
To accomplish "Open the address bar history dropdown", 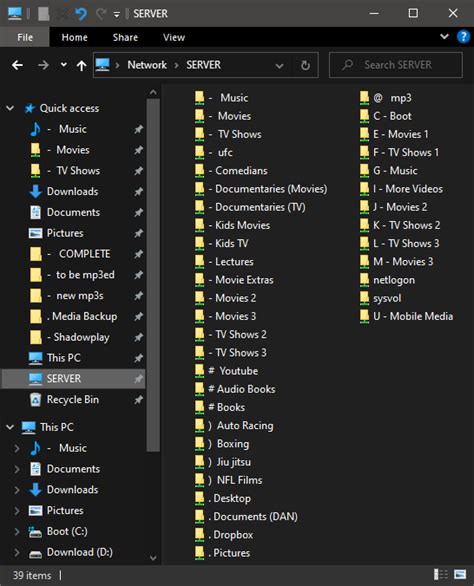I will [x=279, y=66].
